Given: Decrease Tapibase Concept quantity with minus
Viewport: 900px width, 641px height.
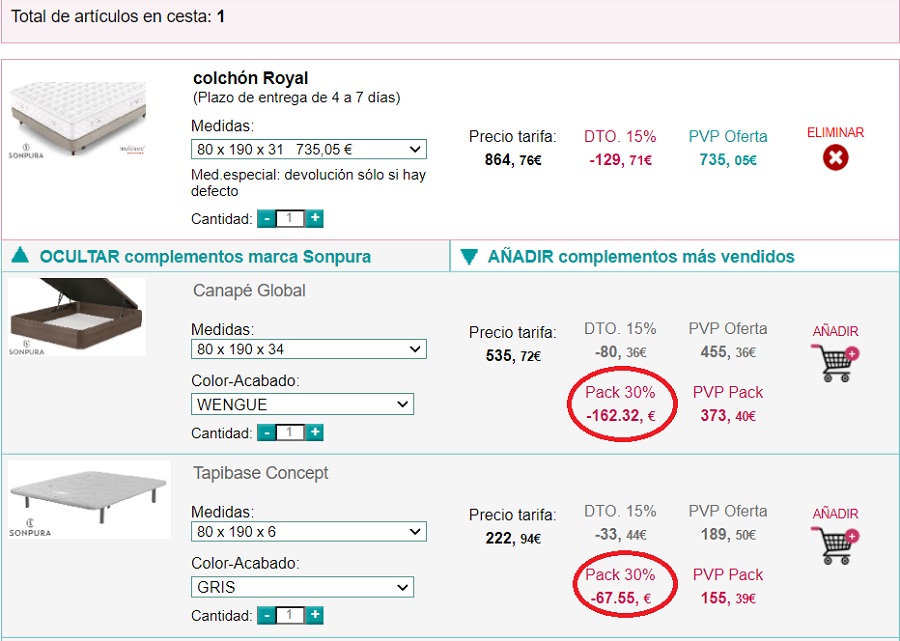Looking at the screenshot, I should coord(267,615).
